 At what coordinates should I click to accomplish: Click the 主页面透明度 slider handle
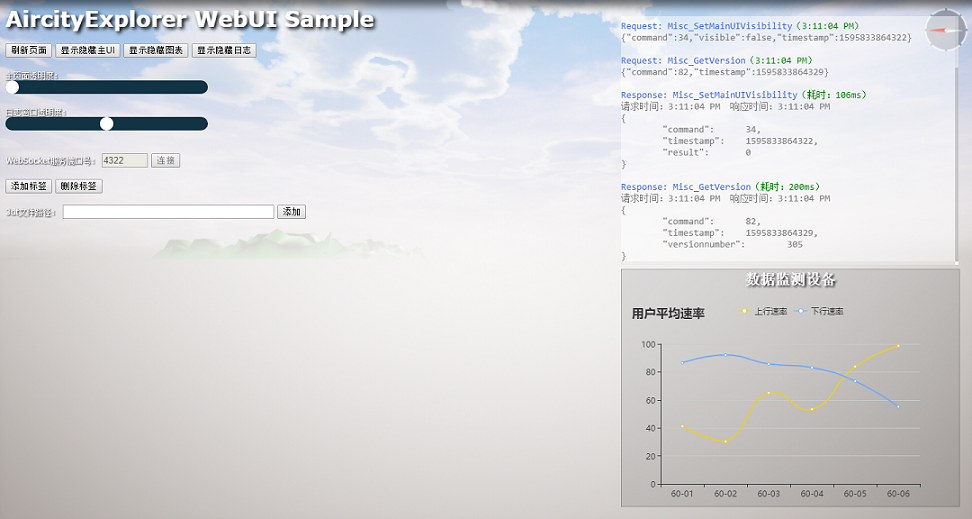click(12, 87)
